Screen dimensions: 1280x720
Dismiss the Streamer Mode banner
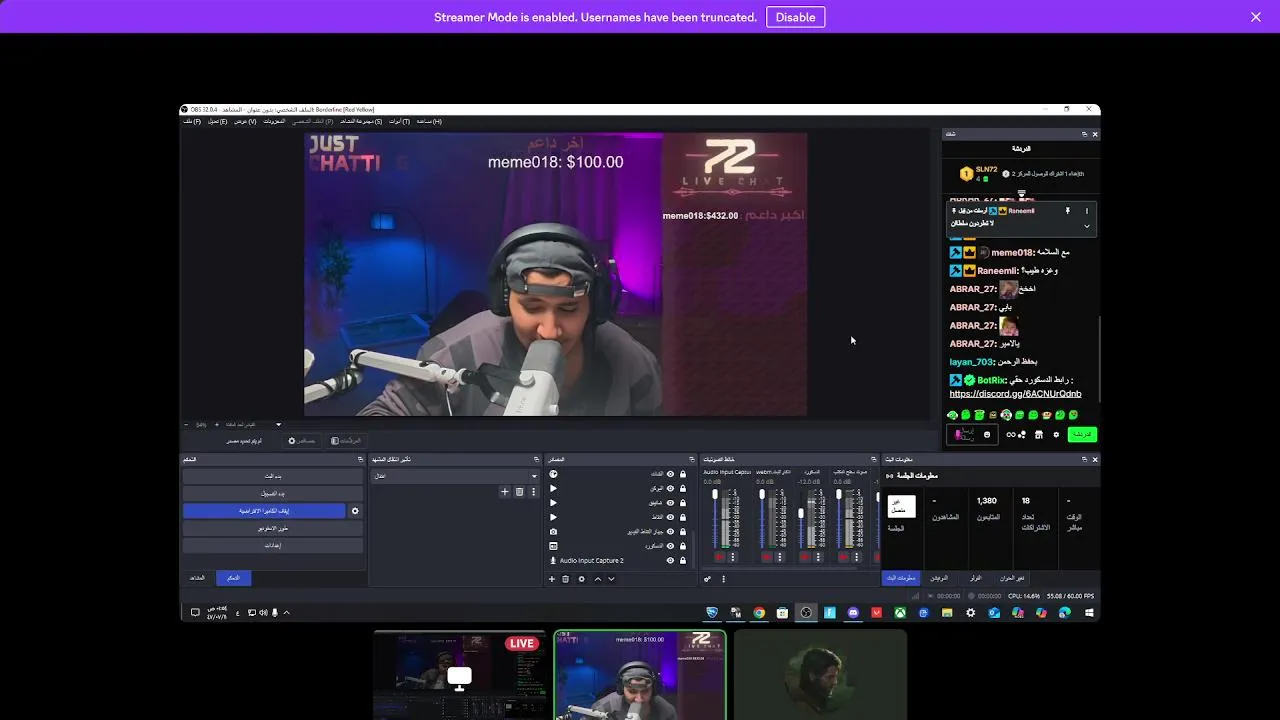(x=1256, y=17)
